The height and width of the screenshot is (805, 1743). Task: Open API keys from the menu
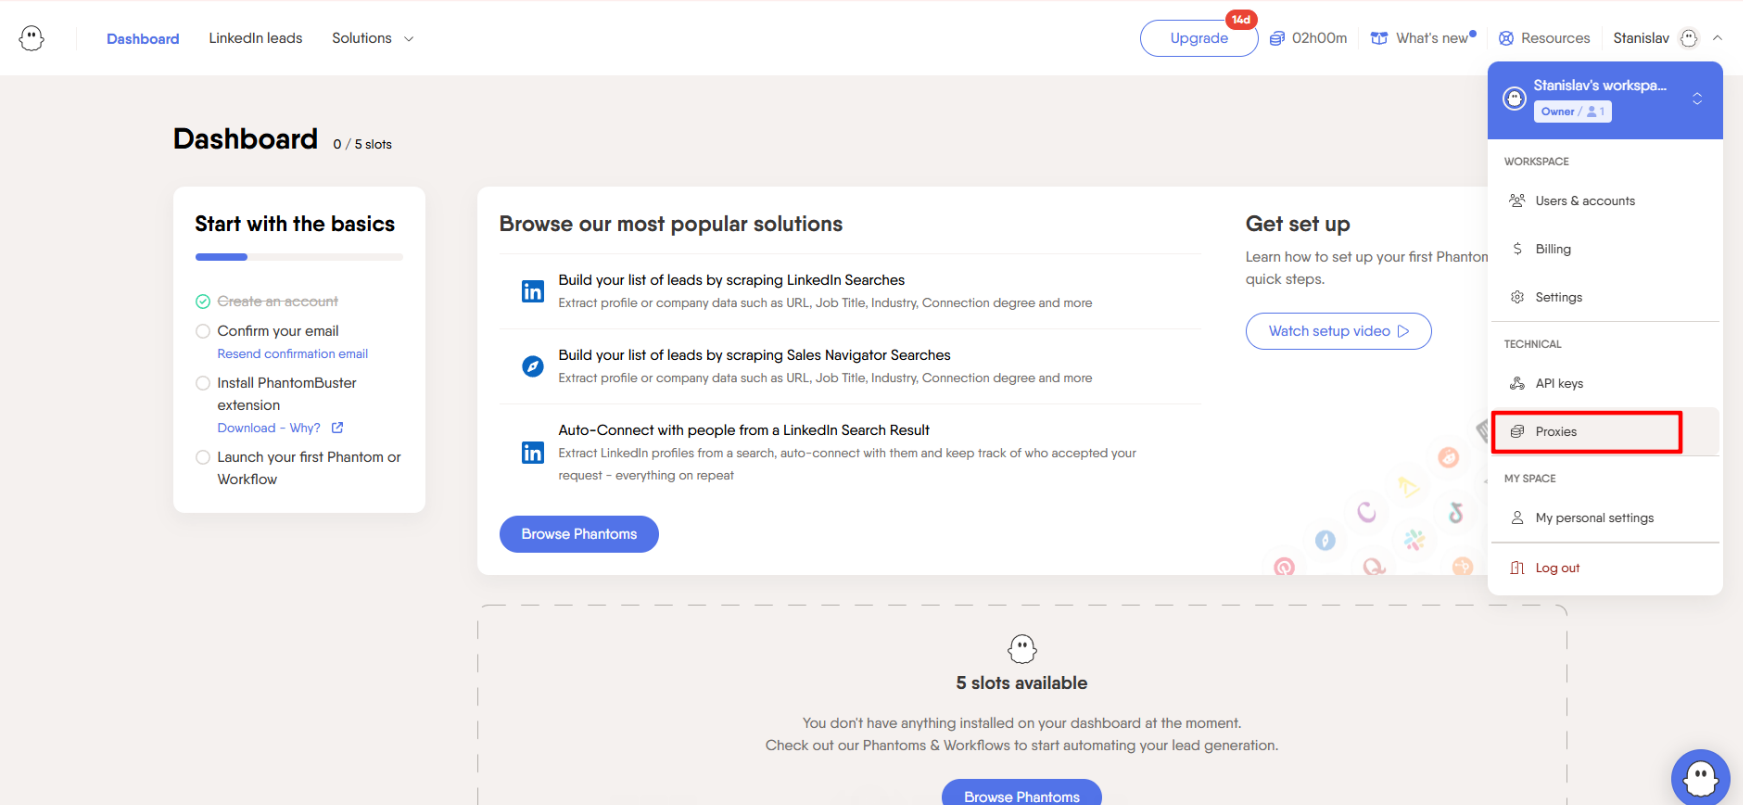(1558, 383)
